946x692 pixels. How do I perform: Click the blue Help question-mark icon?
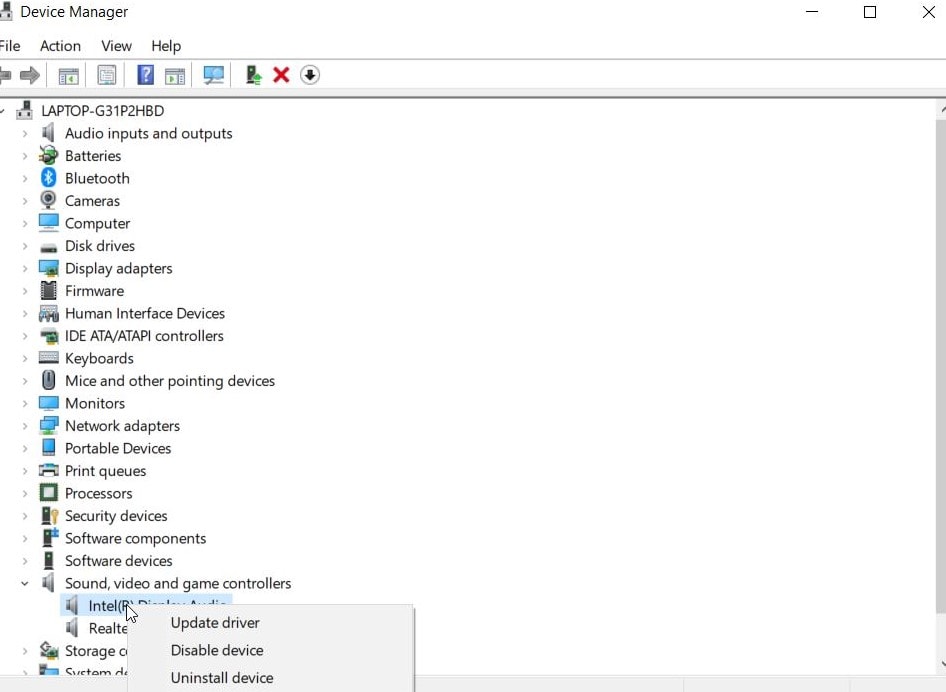tap(145, 75)
